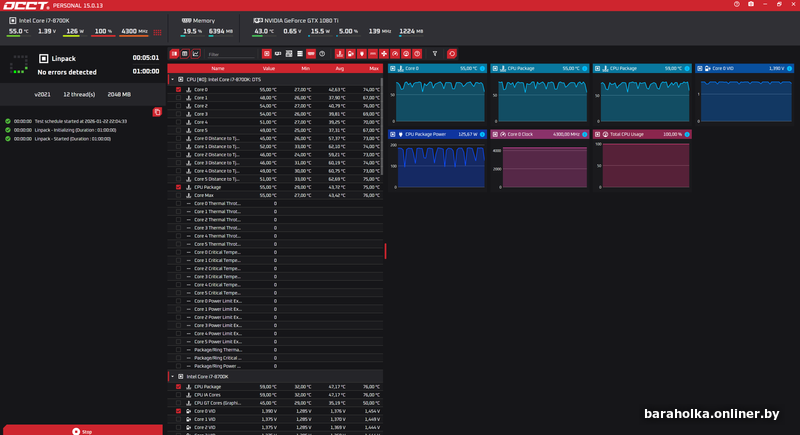The width and height of the screenshot is (800, 435).
Task: Uncheck the Core 0 temperature checkbox
Action: pyautogui.click(x=179, y=89)
